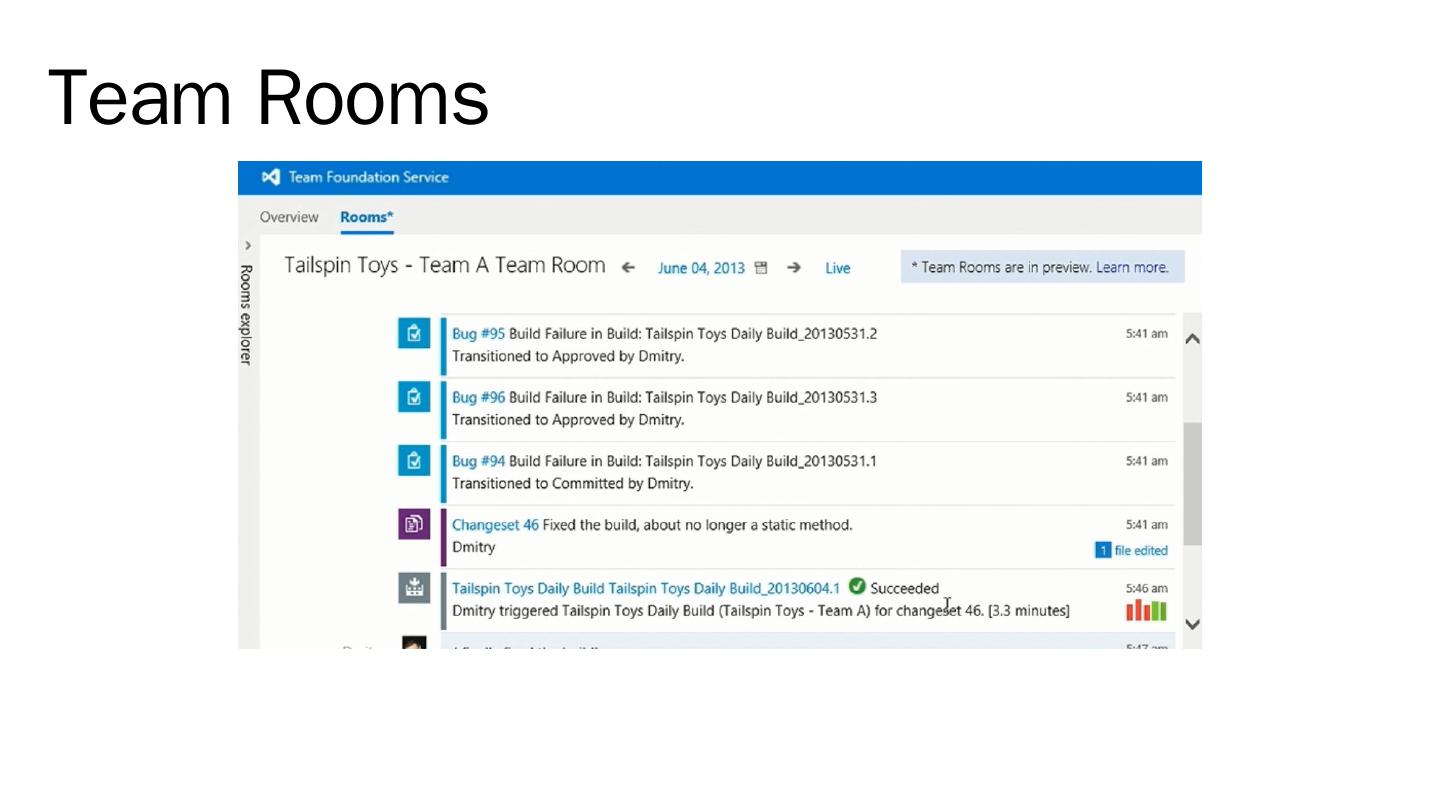Click the vertical scrollbar thumb
1441x811 pixels.
click(x=1192, y=483)
